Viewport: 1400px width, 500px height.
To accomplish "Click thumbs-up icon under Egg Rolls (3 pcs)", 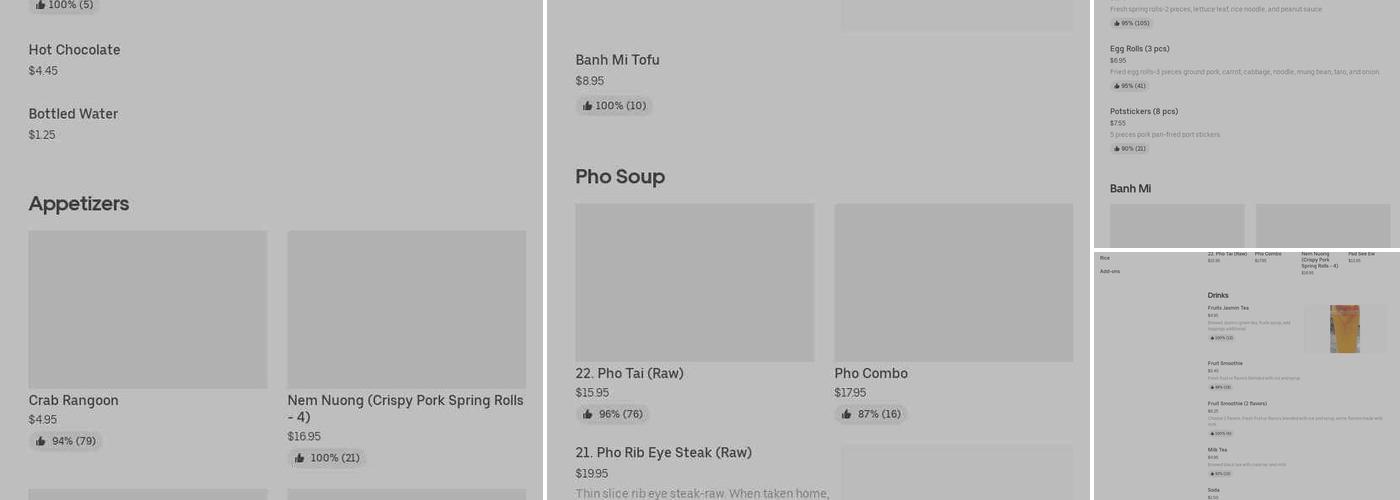I will pyautogui.click(x=1117, y=86).
